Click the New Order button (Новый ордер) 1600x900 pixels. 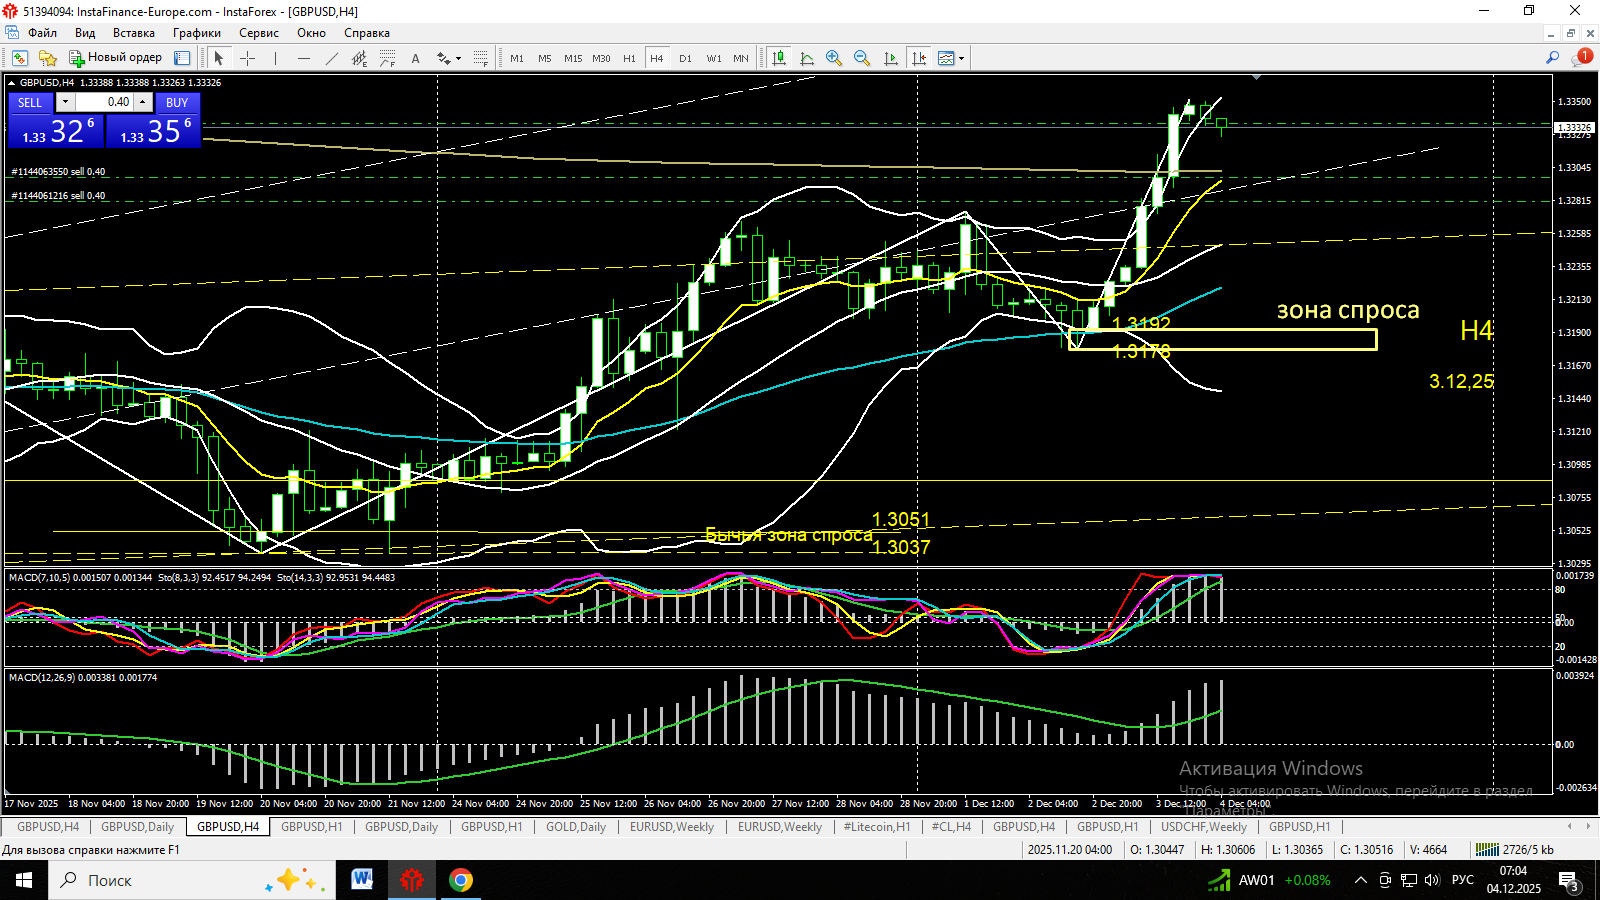[115, 58]
